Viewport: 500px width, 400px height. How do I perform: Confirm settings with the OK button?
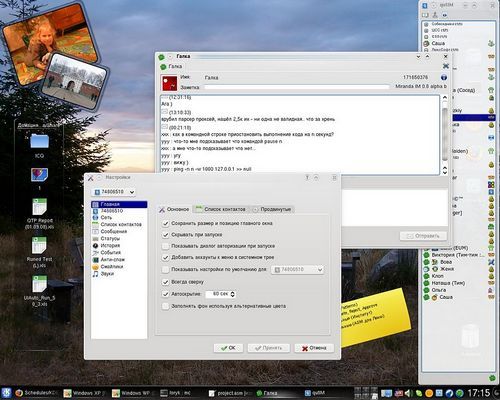click(x=228, y=348)
